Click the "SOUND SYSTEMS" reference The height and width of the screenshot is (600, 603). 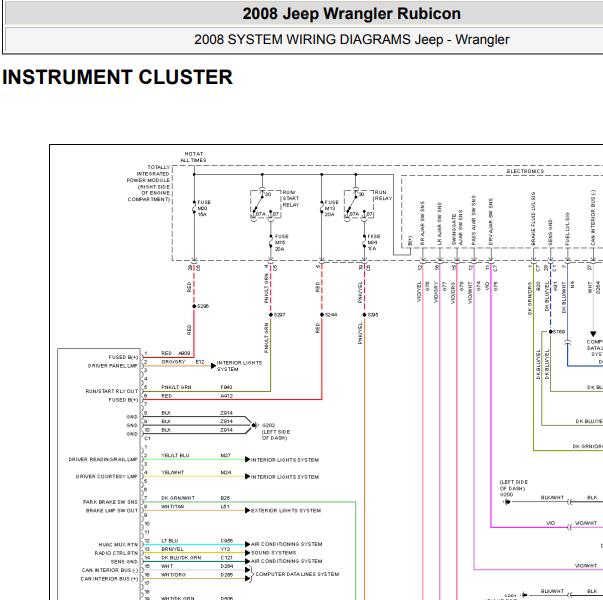273,553
